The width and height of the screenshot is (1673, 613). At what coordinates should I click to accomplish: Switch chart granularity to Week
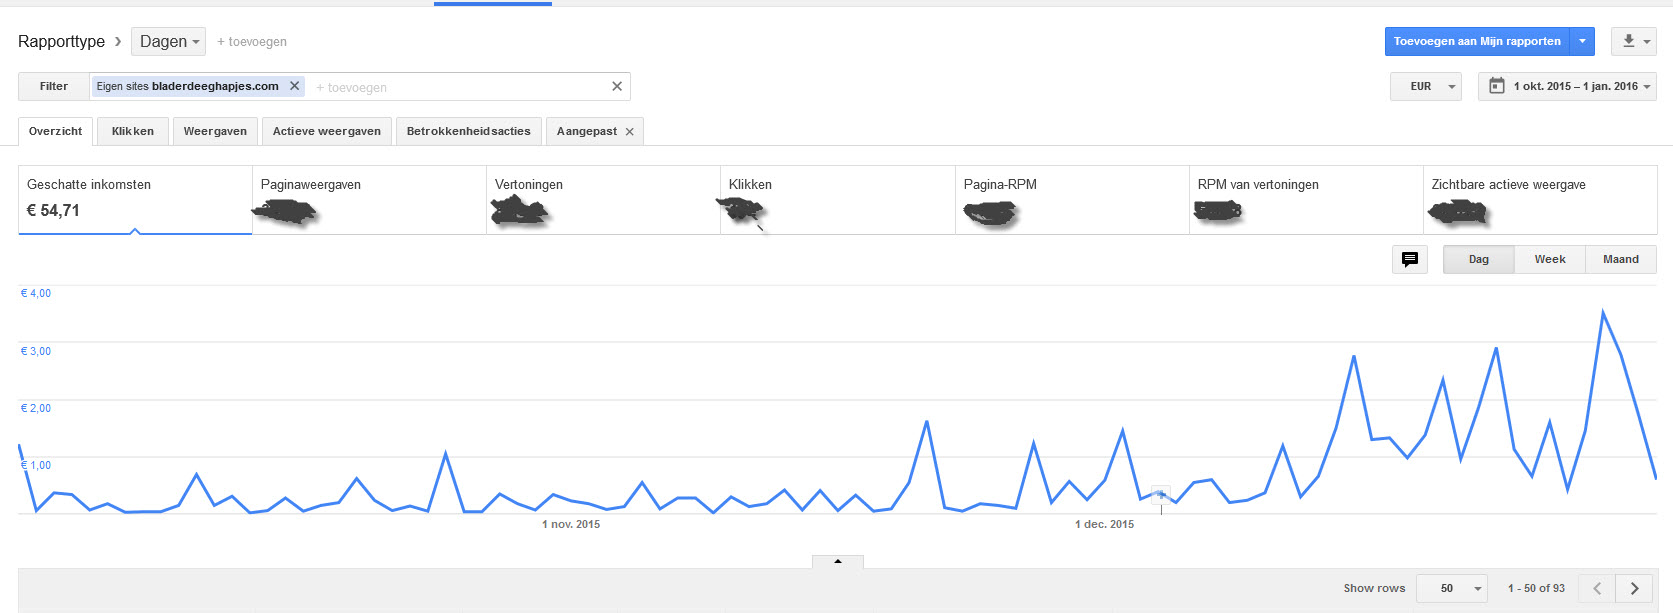point(1550,259)
